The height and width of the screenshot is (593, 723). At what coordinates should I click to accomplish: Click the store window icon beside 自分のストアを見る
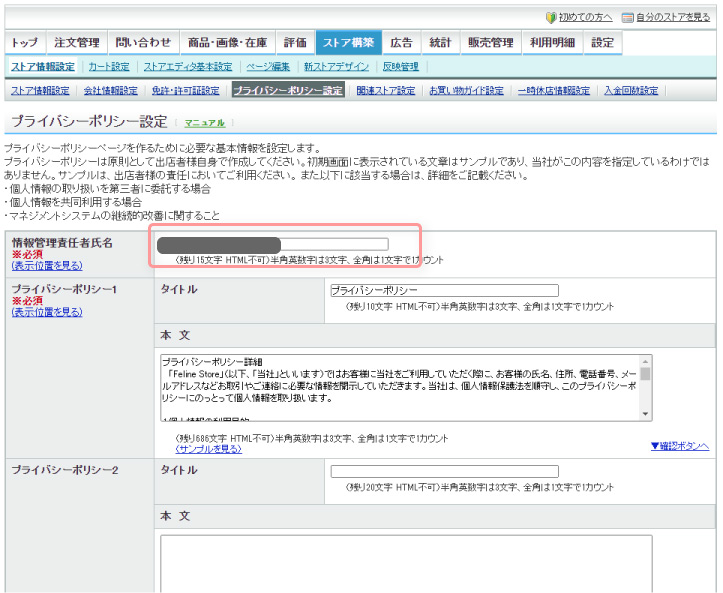point(628,18)
